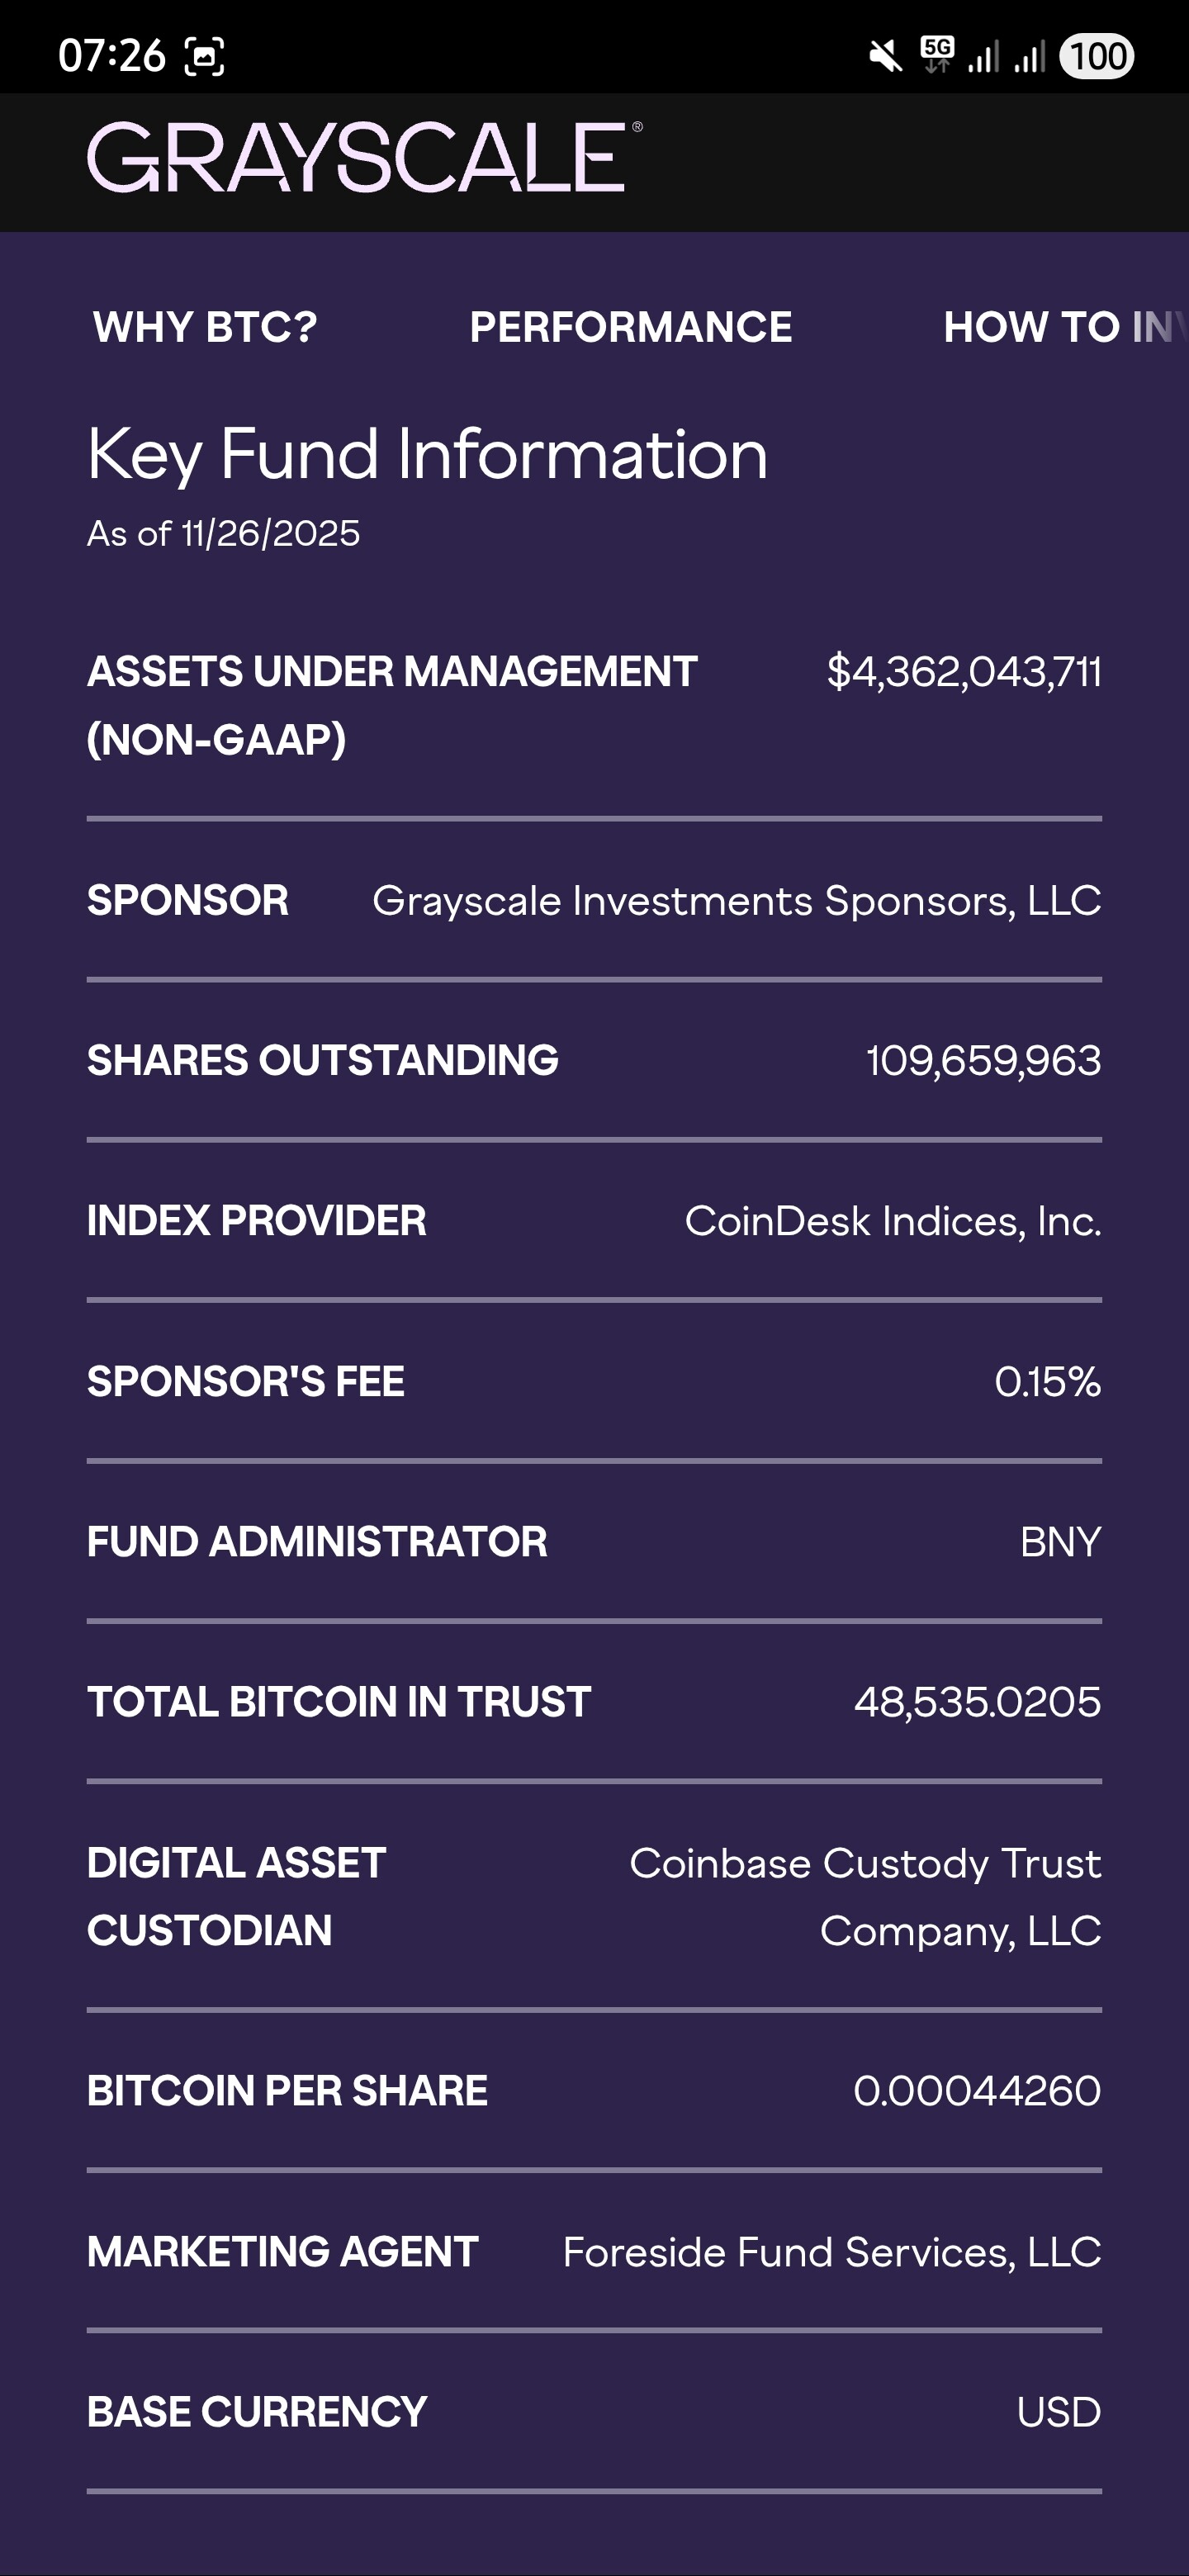Viewport: 1189px width, 2576px height.
Task: Tap the battery level indicator
Action: tap(1097, 56)
